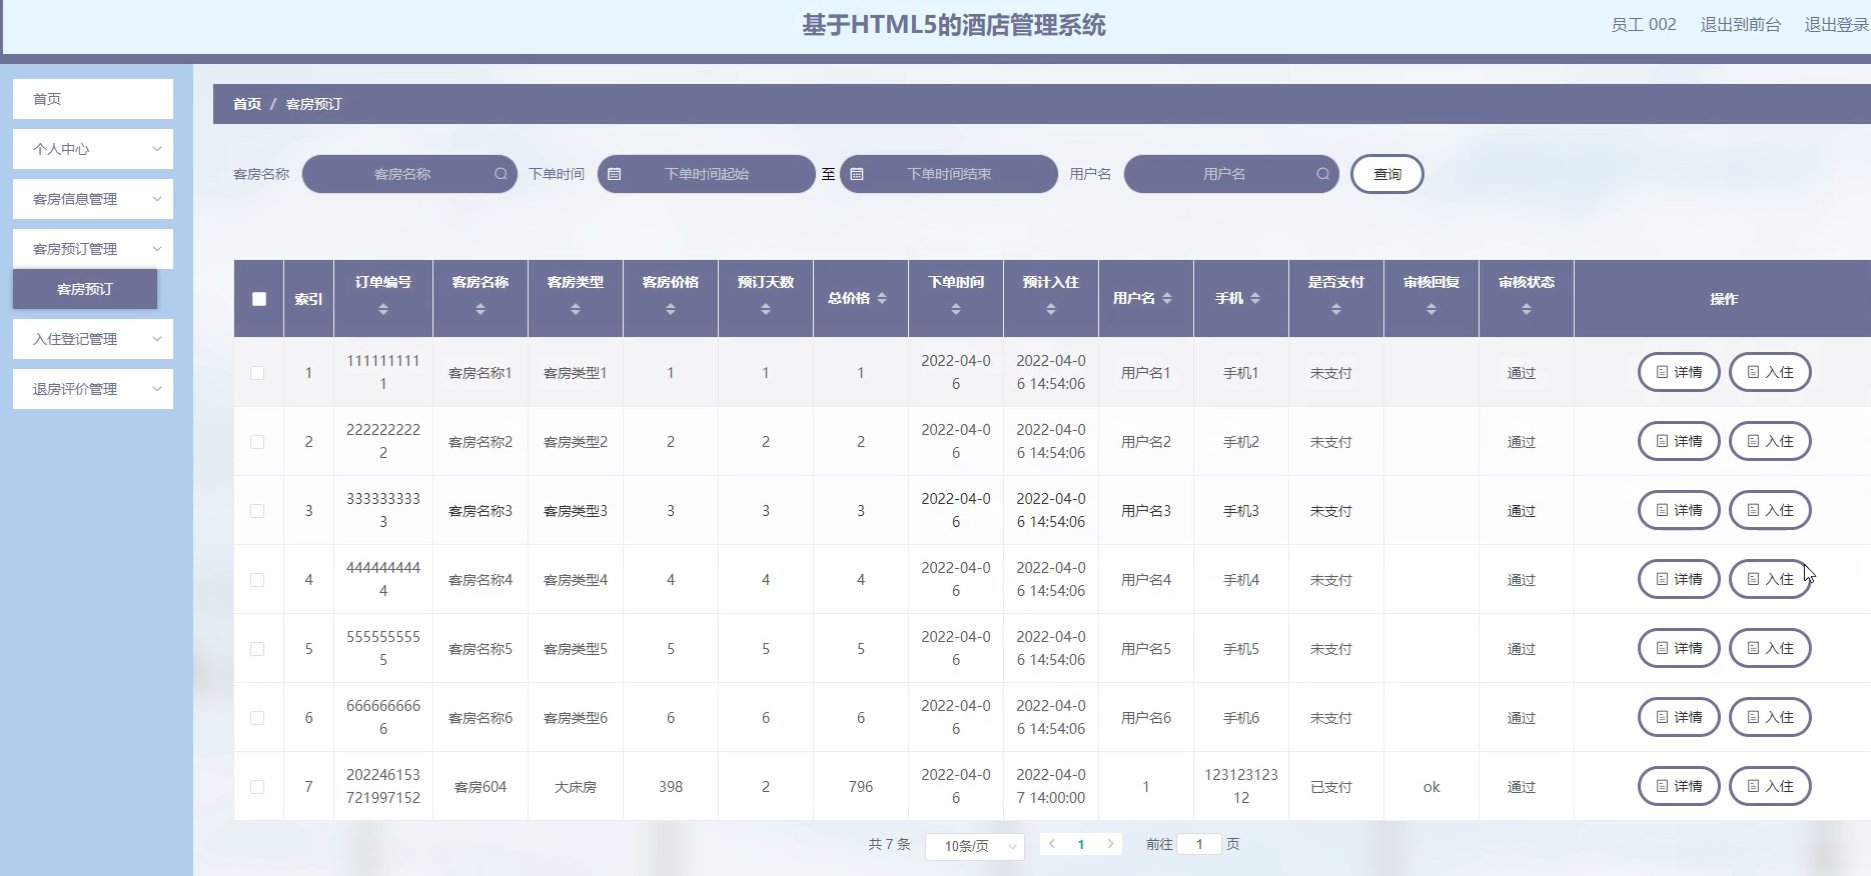Expand 个人中心 sidebar menu
The image size is (1871, 876).
93,149
